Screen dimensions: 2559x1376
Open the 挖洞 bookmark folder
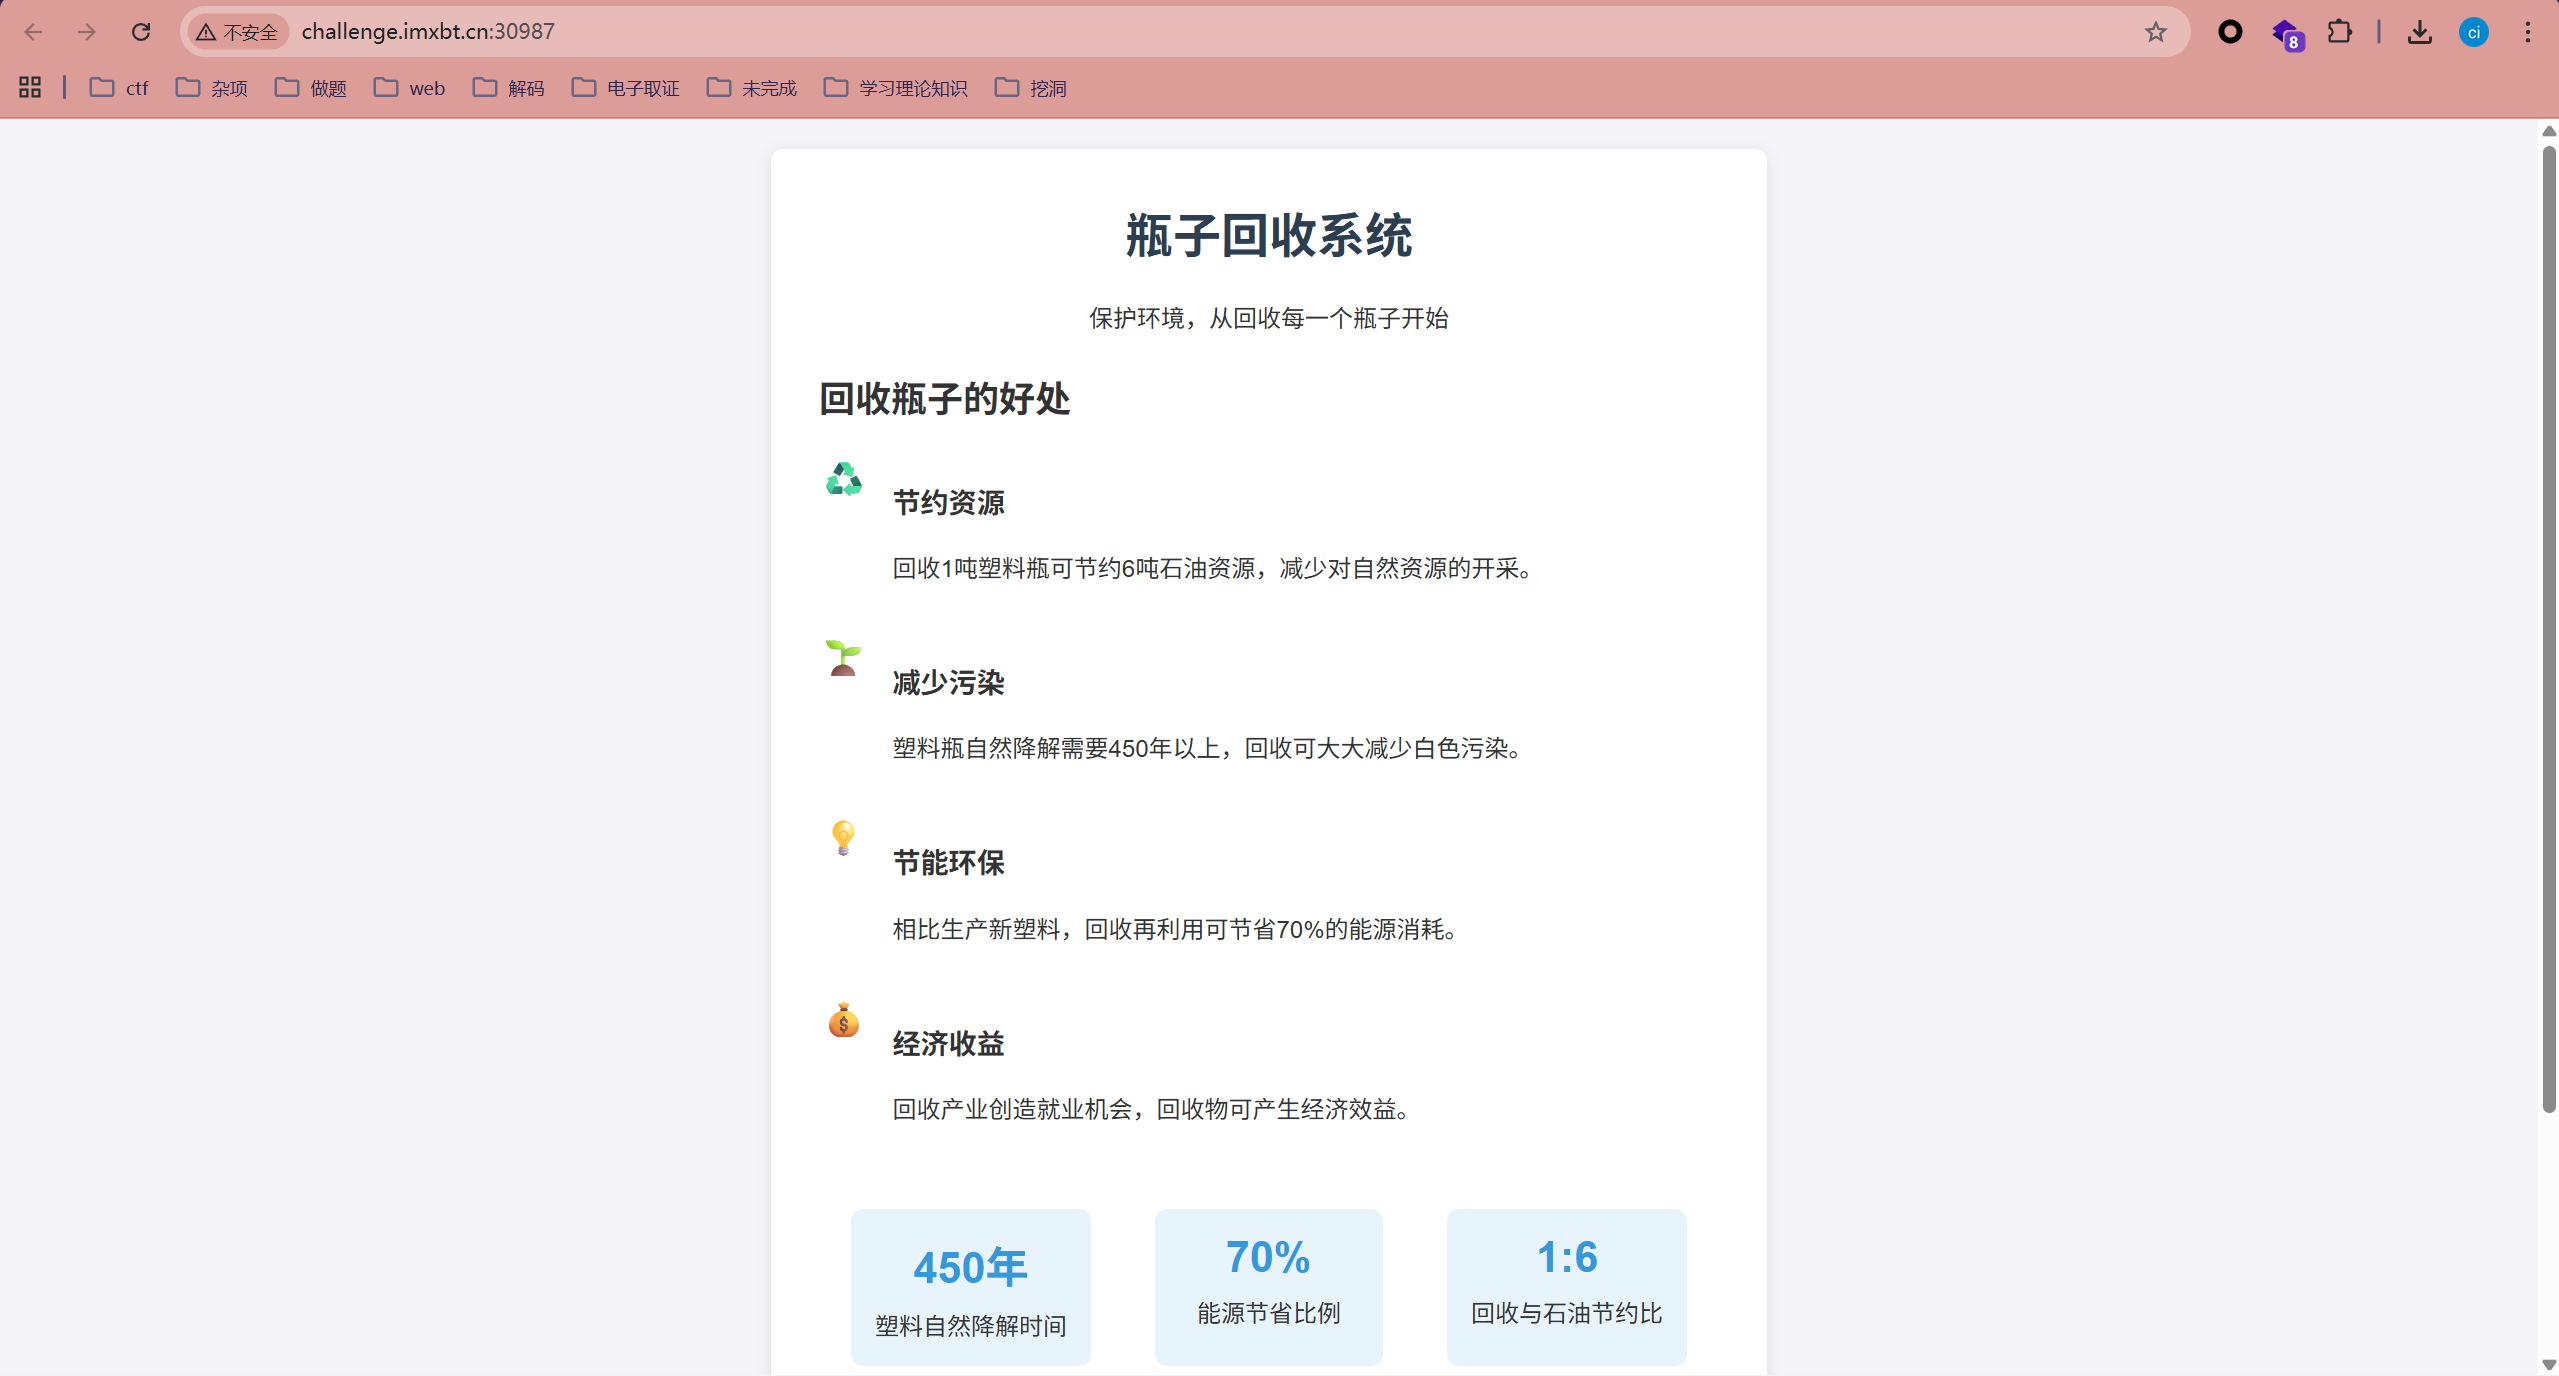[x=1031, y=88]
